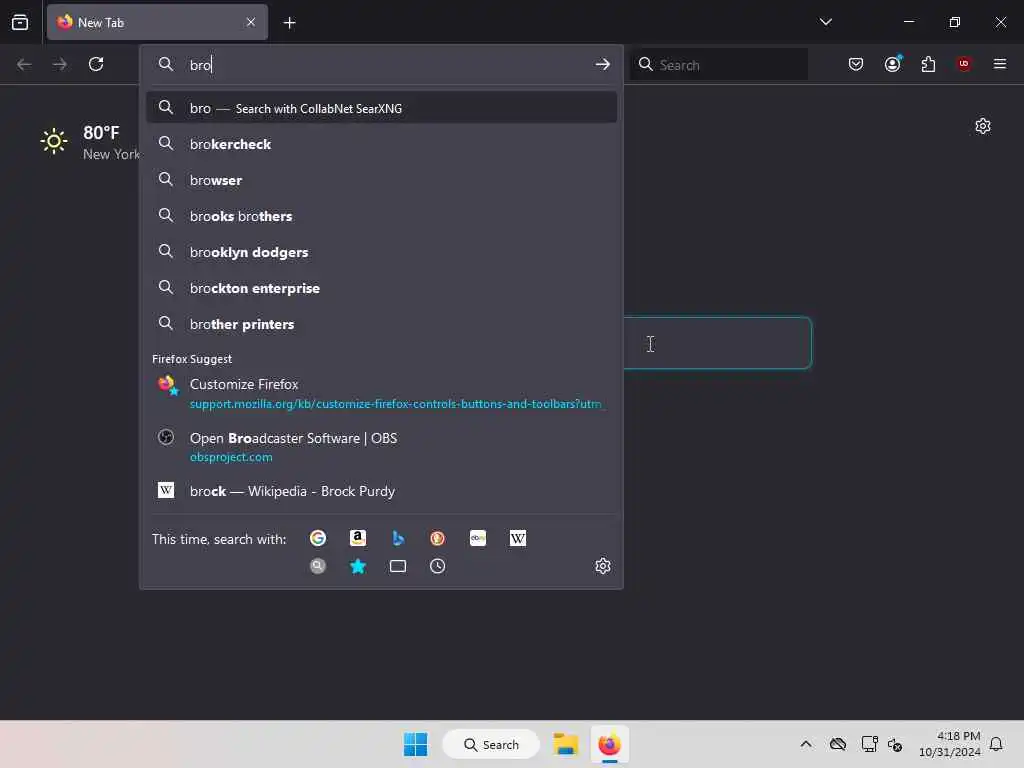
Task: Go back with the back arrow
Action: [24, 64]
